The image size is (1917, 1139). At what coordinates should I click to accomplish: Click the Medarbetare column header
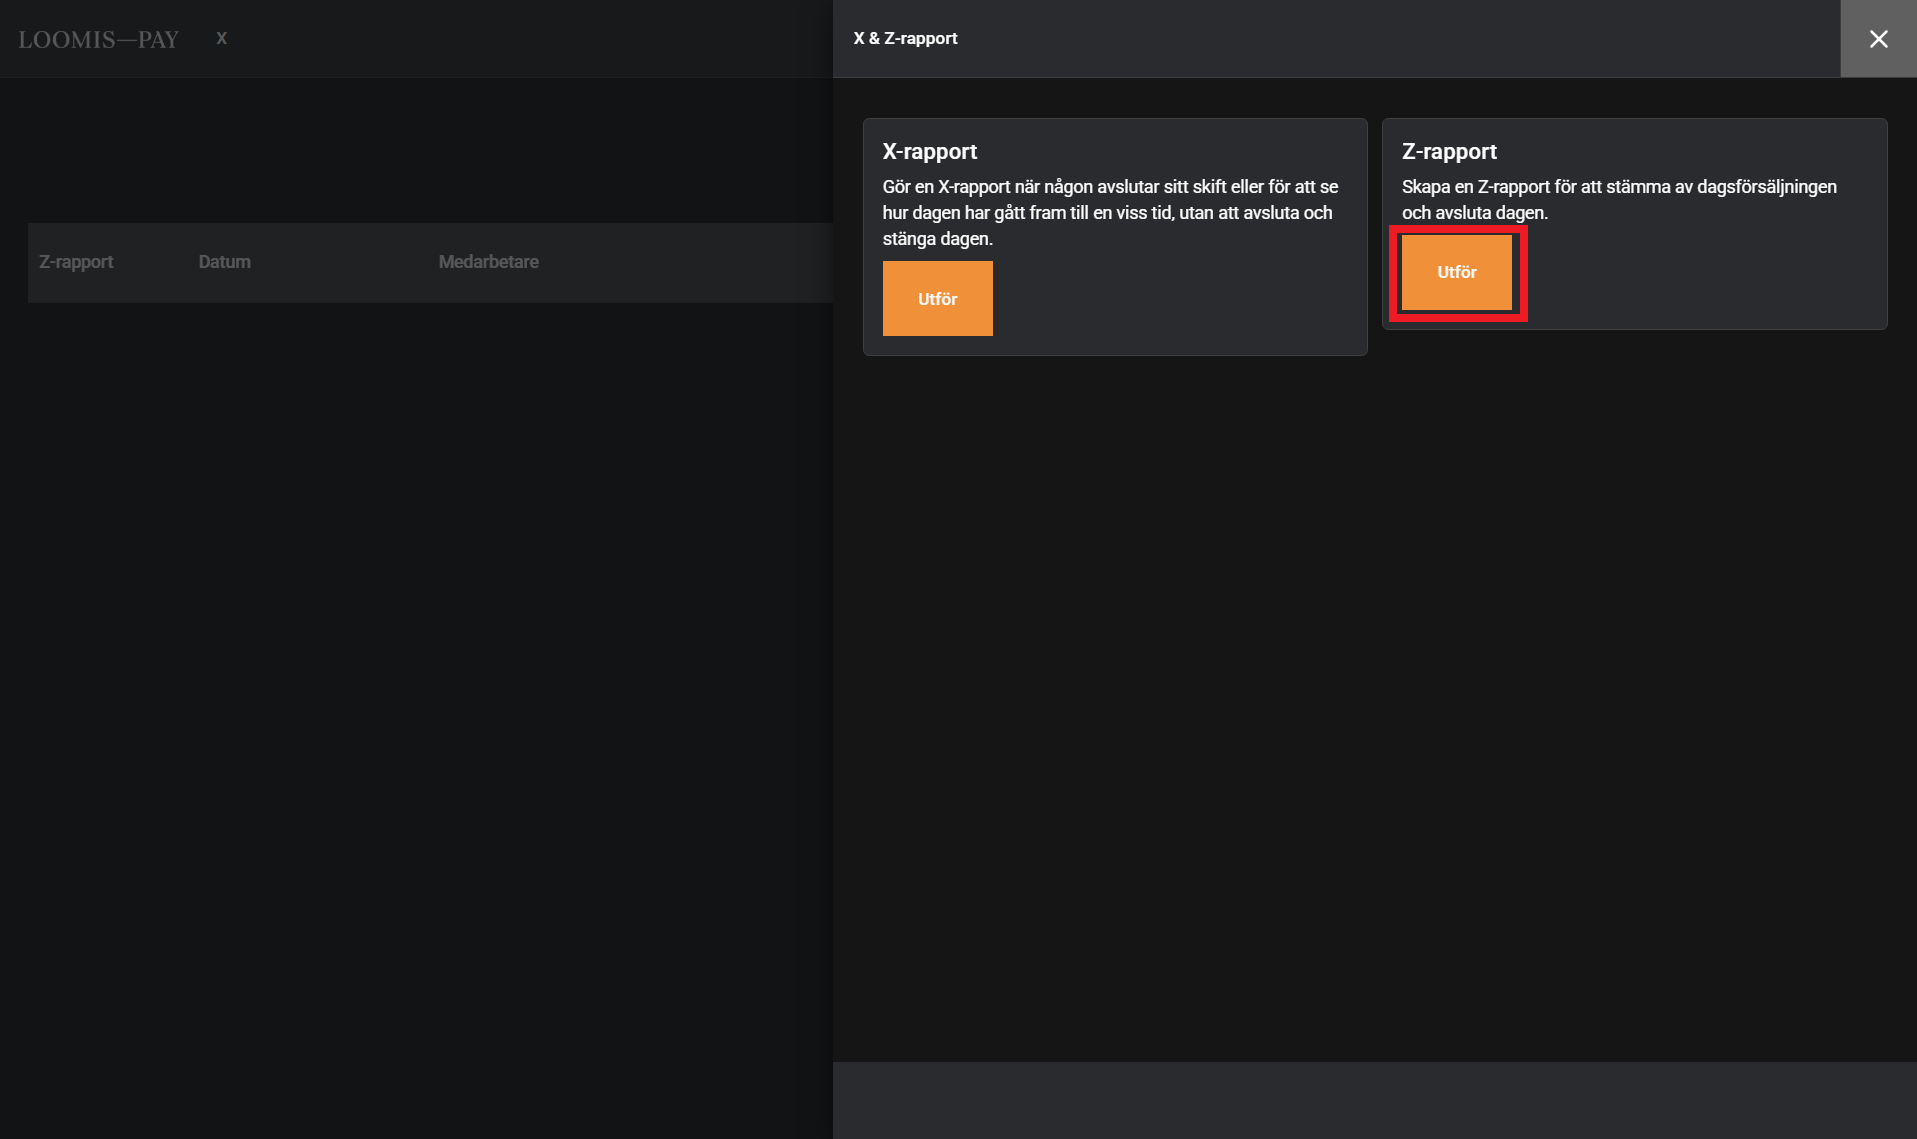point(488,262)
